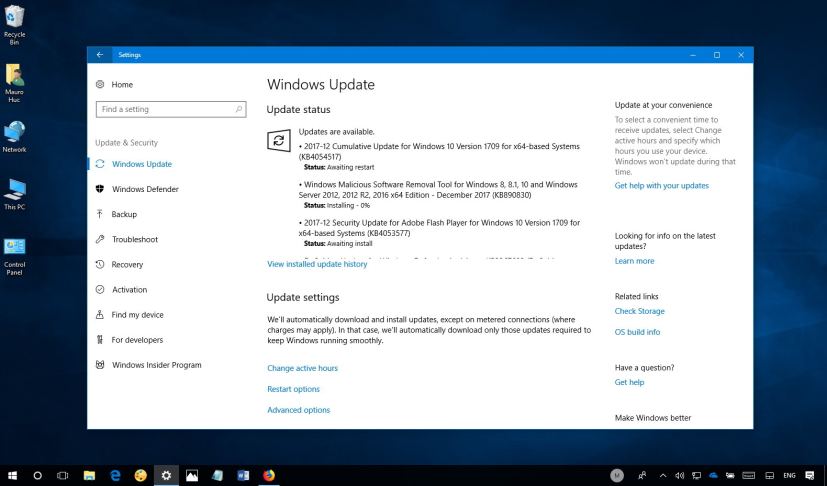Open Mauro Huc user folder desktop icon

click(14, 83)
